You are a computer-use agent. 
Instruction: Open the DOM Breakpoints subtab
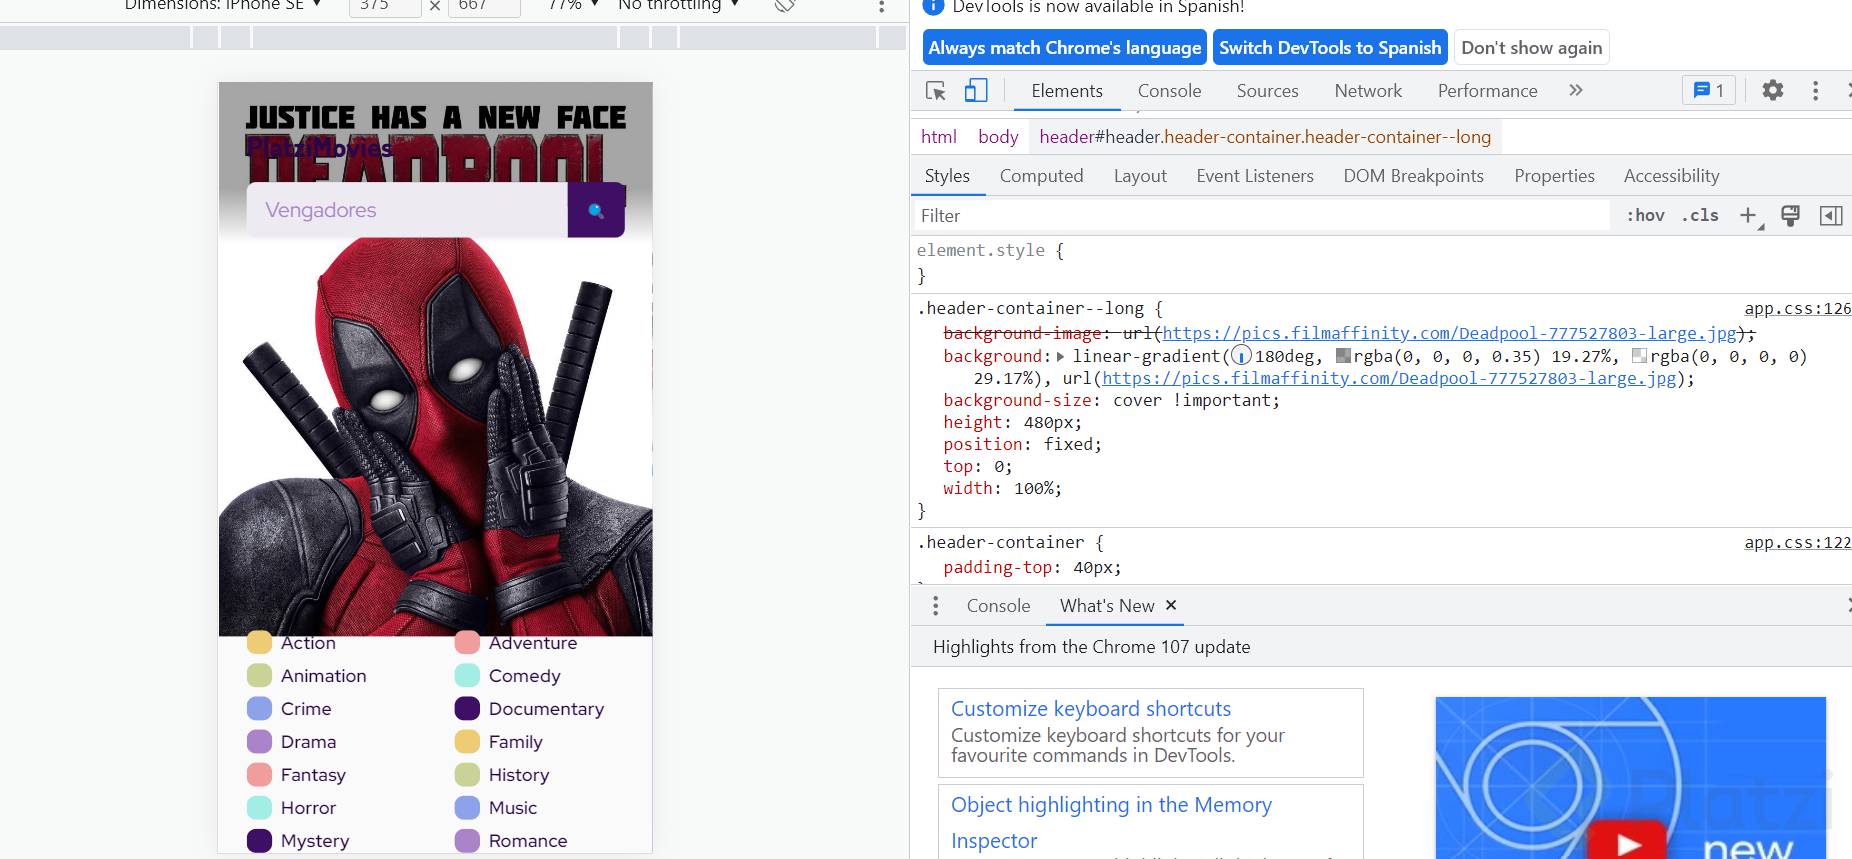1413,176
